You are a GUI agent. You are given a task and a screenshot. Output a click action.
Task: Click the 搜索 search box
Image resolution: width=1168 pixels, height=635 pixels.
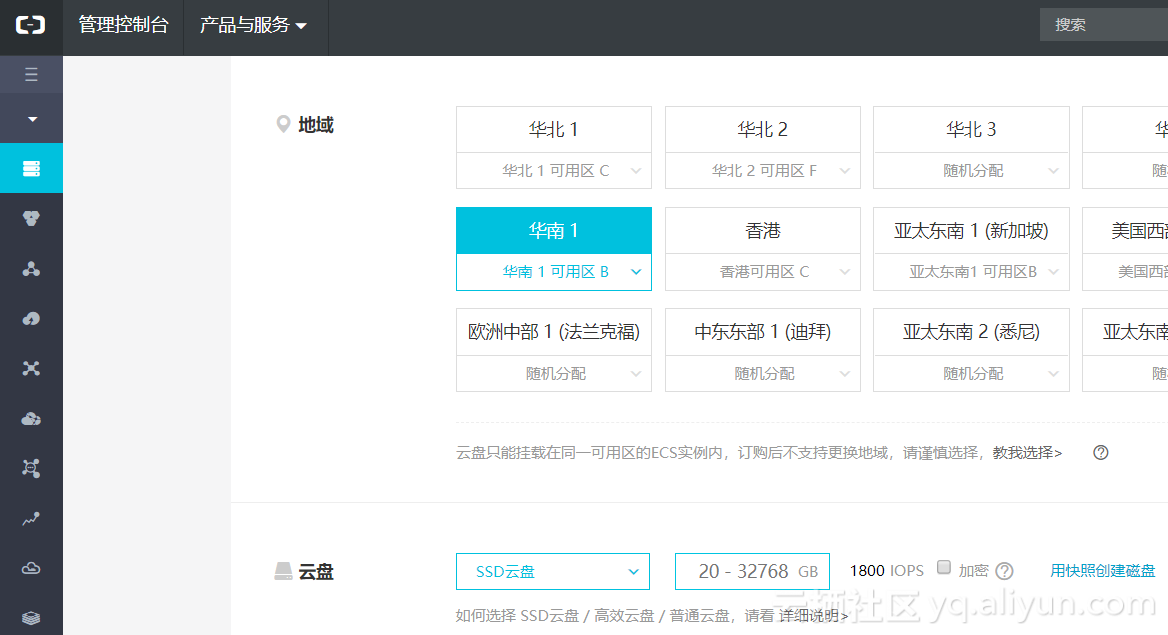(1104, 25)
